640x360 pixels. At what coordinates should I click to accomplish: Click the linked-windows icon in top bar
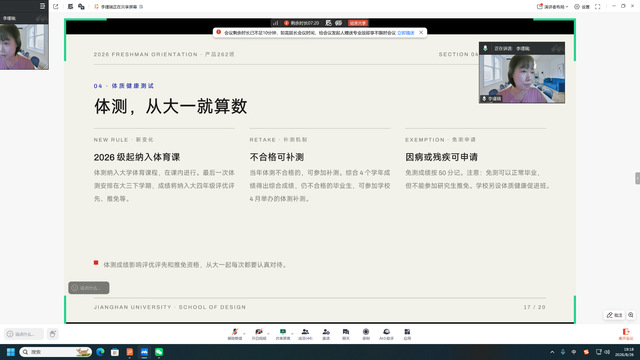pyautogui.click(x=81, y=7)
